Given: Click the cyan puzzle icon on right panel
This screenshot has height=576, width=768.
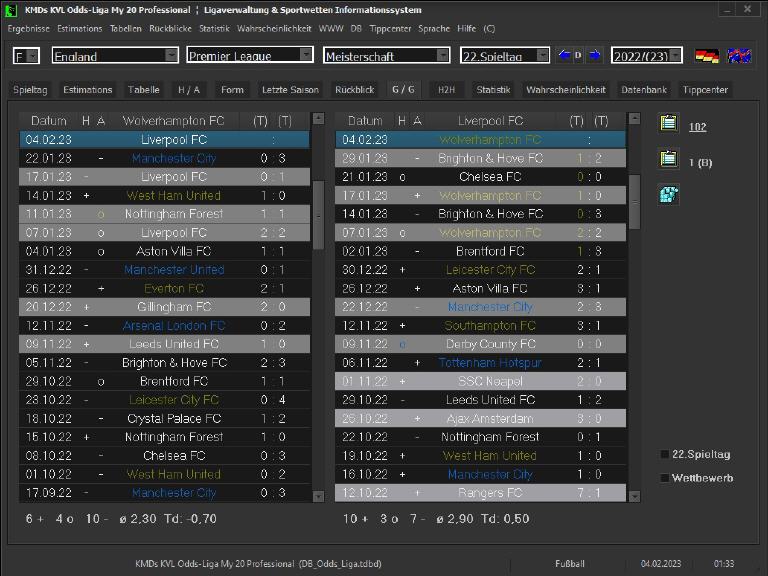Looking at the screenshot, I should click(669, 194).
